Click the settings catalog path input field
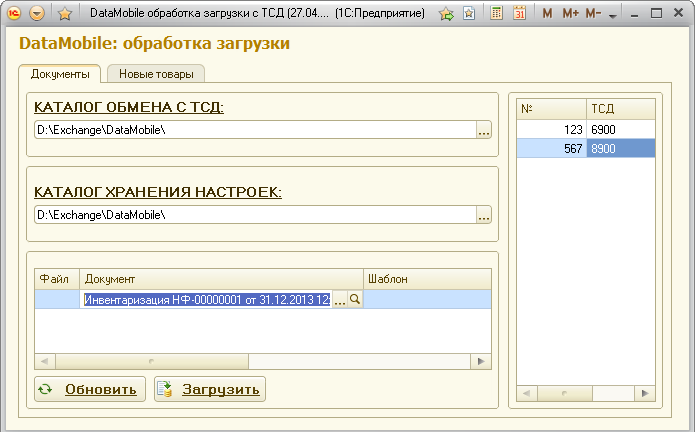Screen dimensions: 695x433 tap(255, 215)
